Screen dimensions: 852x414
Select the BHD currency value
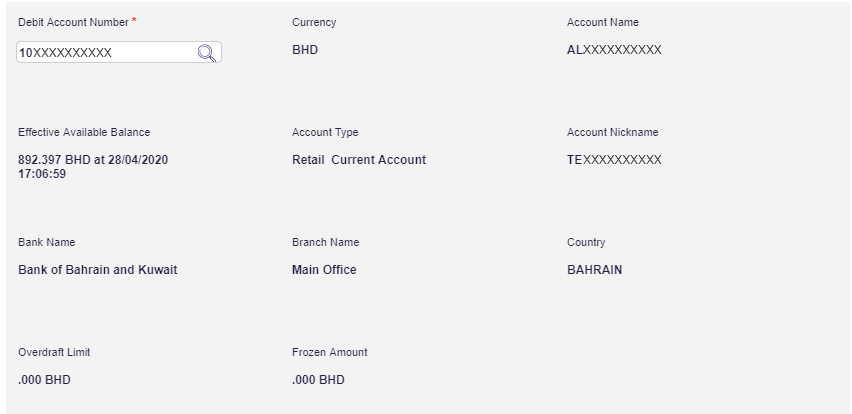pos(305,50)
